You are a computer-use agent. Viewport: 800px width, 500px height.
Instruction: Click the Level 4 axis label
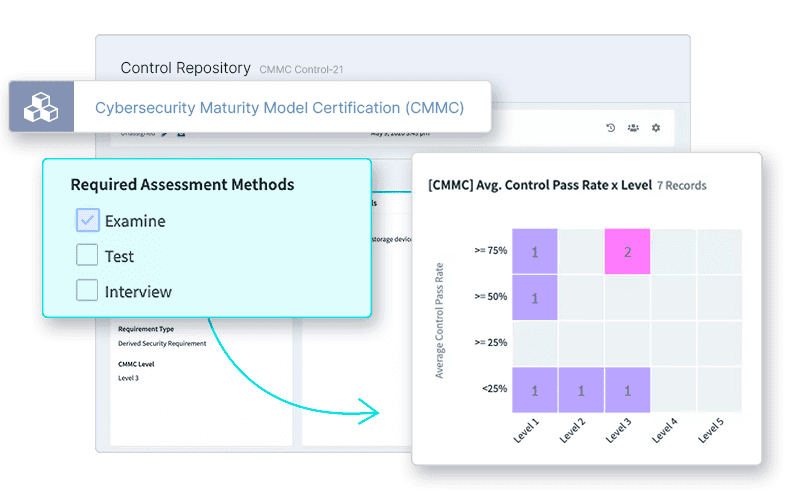[x=665, y=431]
